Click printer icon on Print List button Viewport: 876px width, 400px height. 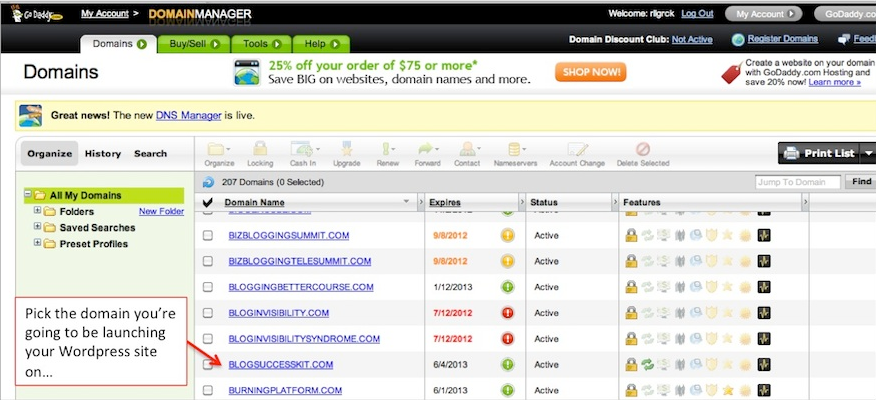pos(791,153)
